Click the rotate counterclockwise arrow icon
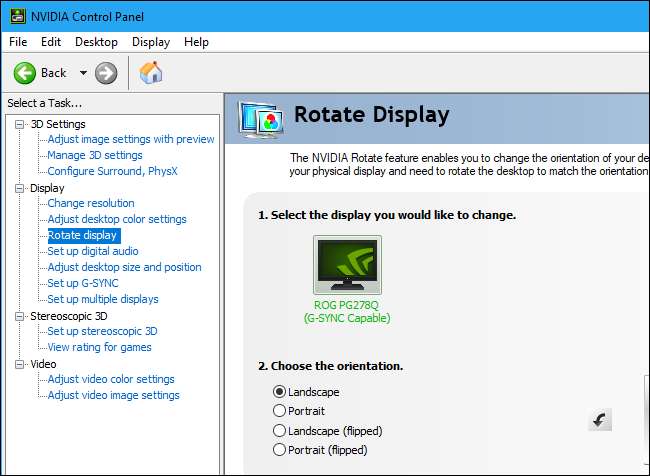The image size is (650, 476). coord(600,420)
